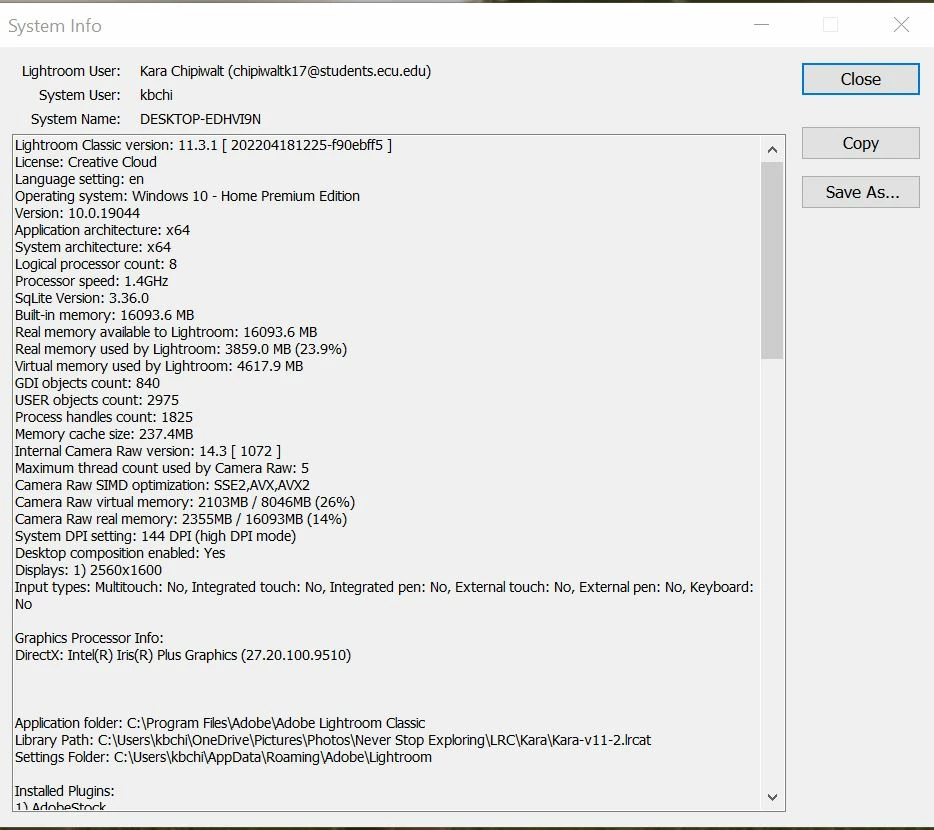Select the 'License: Creative Cloud' line
Image resolution: width=934 pixels, height=830 pixels.
click(86, 162)
